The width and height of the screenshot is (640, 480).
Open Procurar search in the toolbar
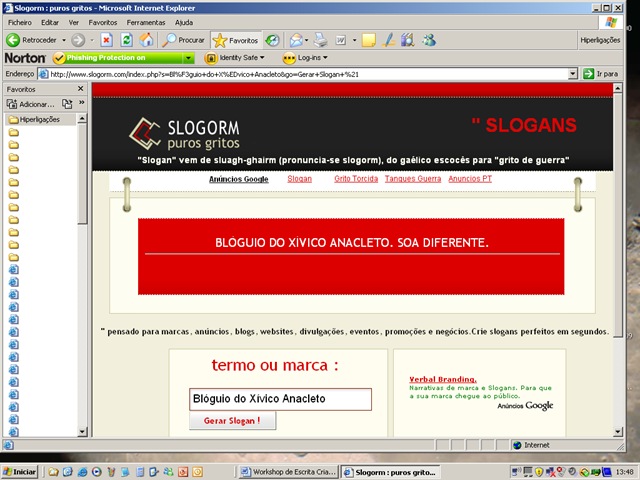click(183, 40)
